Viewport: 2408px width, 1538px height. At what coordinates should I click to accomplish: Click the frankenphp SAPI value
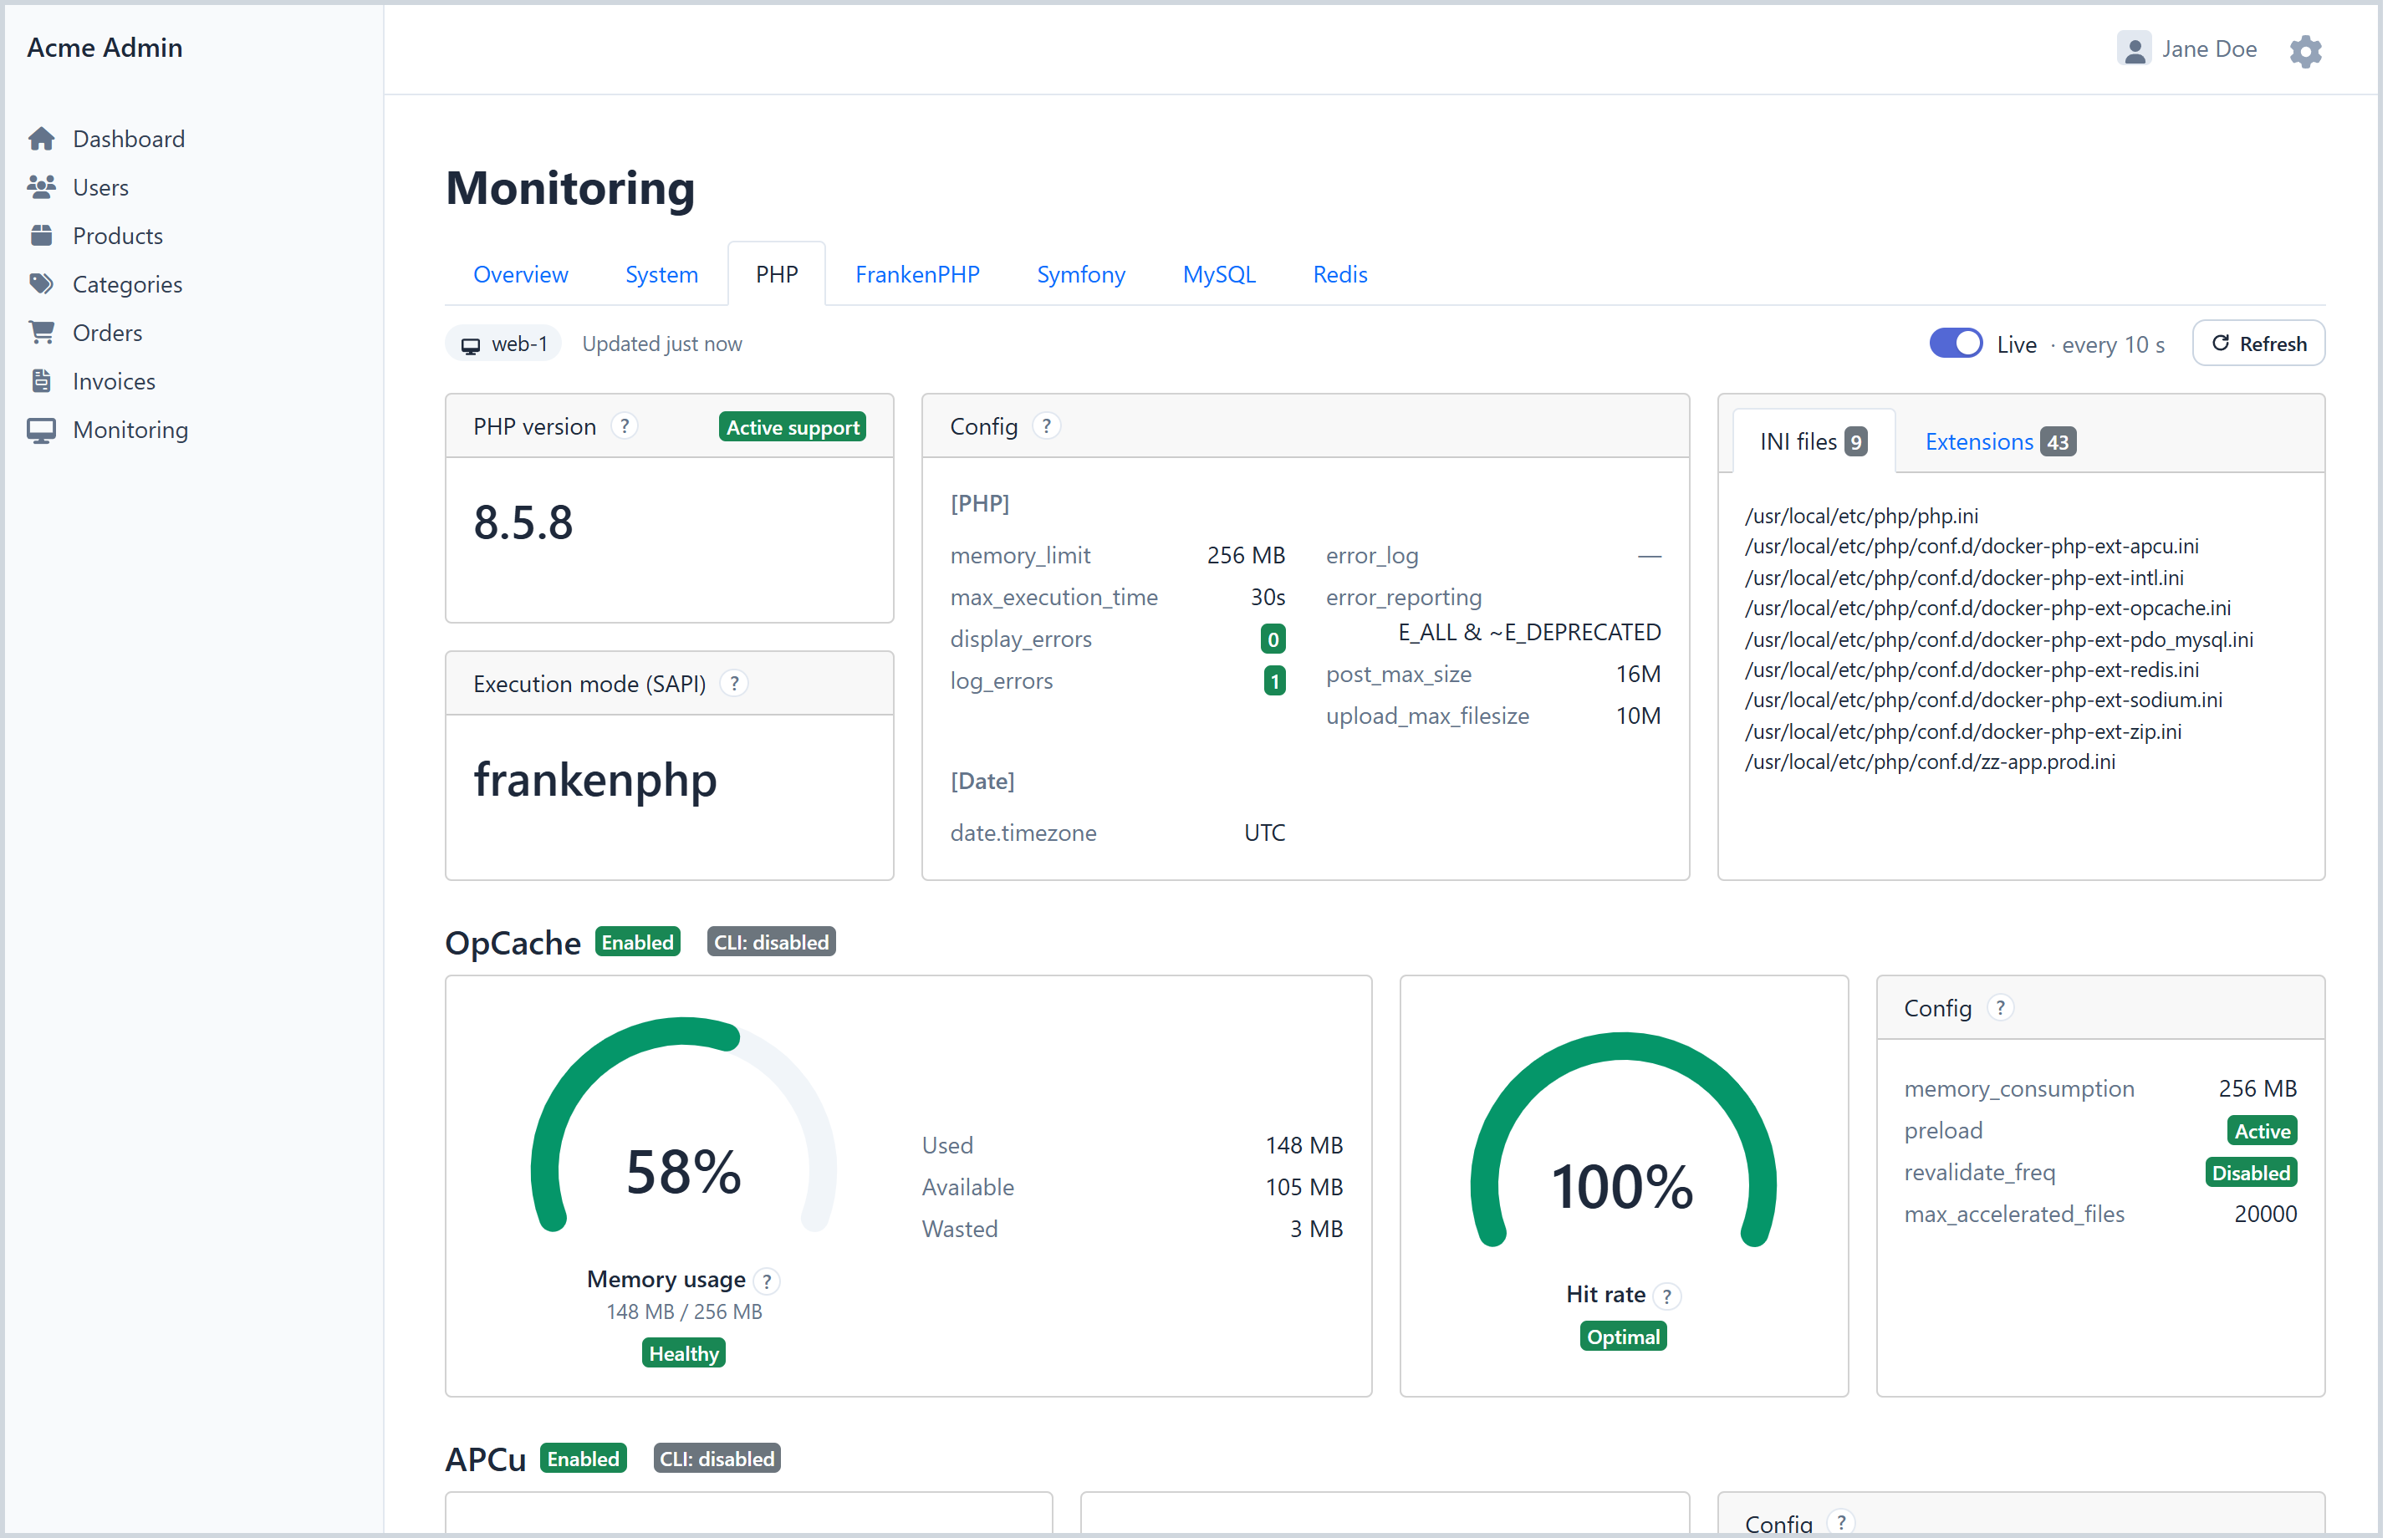point(595,781)
